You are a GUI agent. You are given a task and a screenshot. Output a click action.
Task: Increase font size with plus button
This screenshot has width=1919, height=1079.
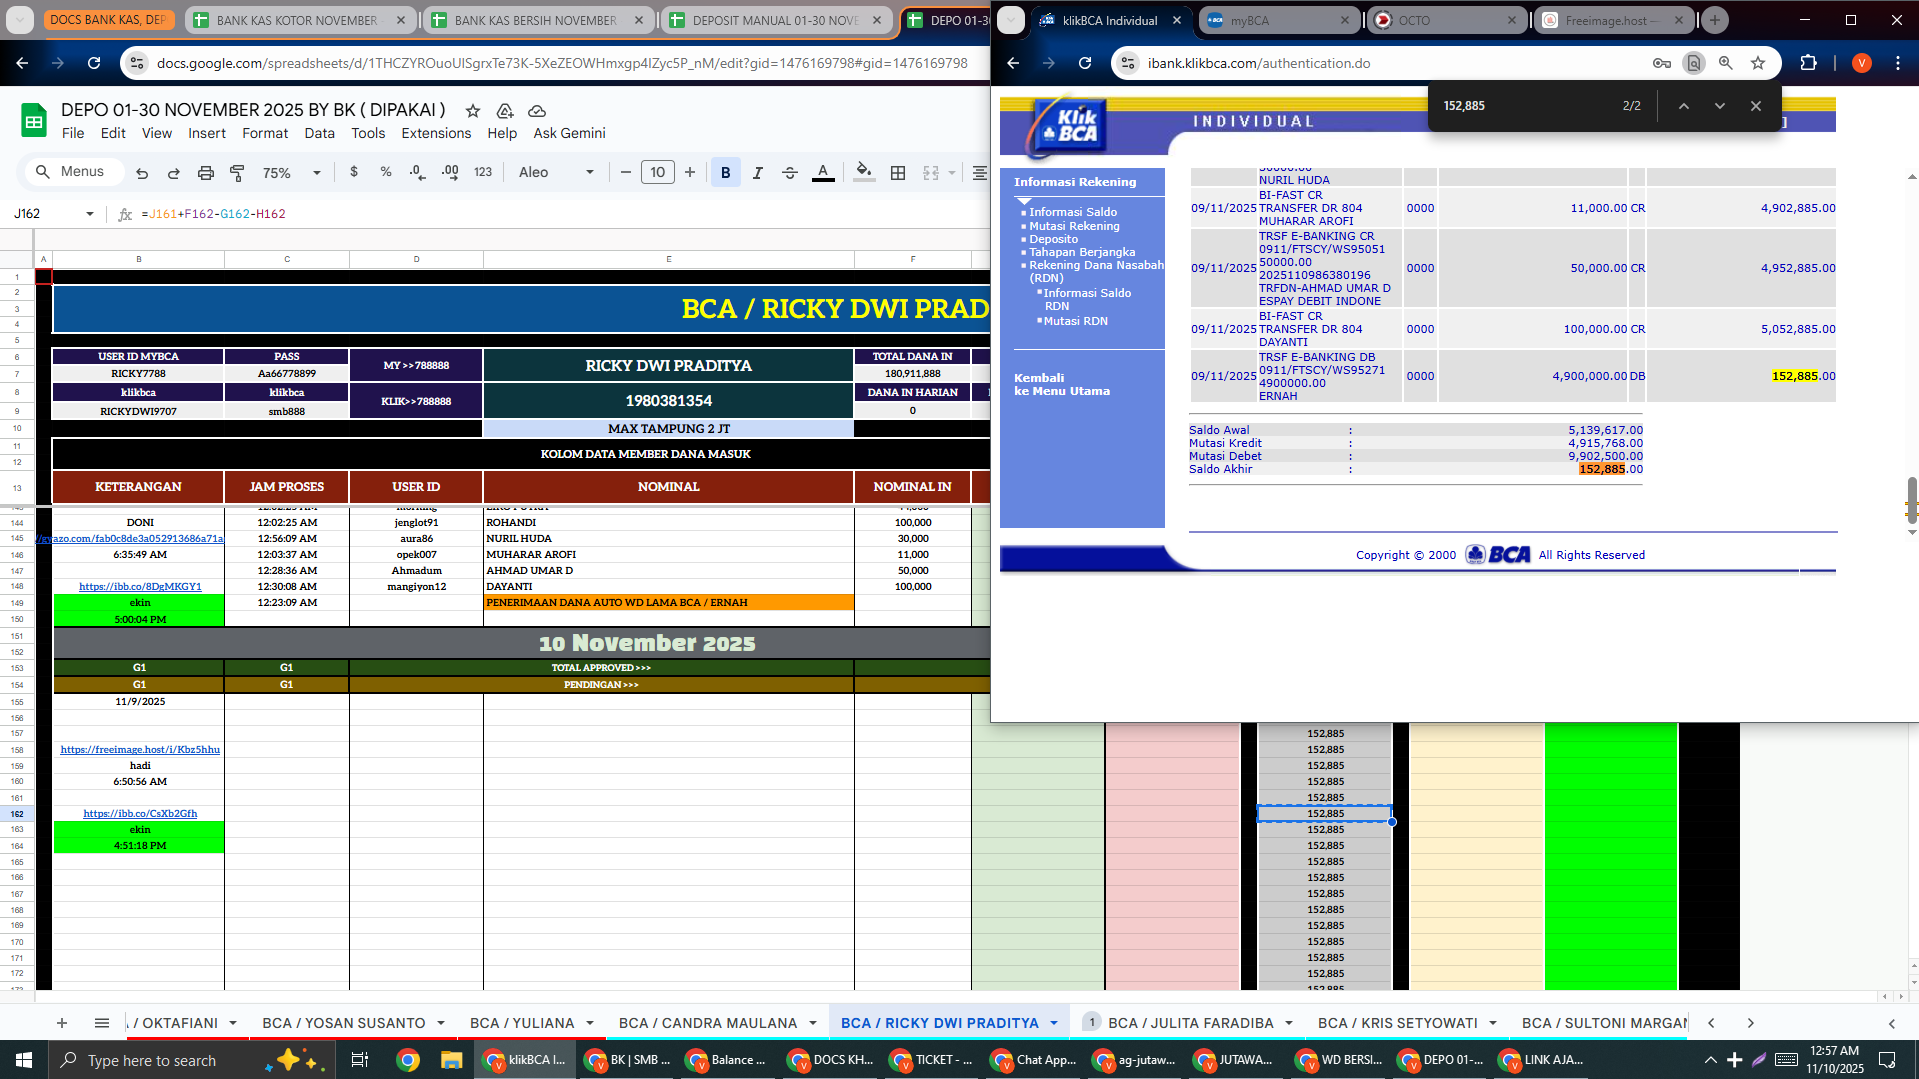(x=690, y=172)
